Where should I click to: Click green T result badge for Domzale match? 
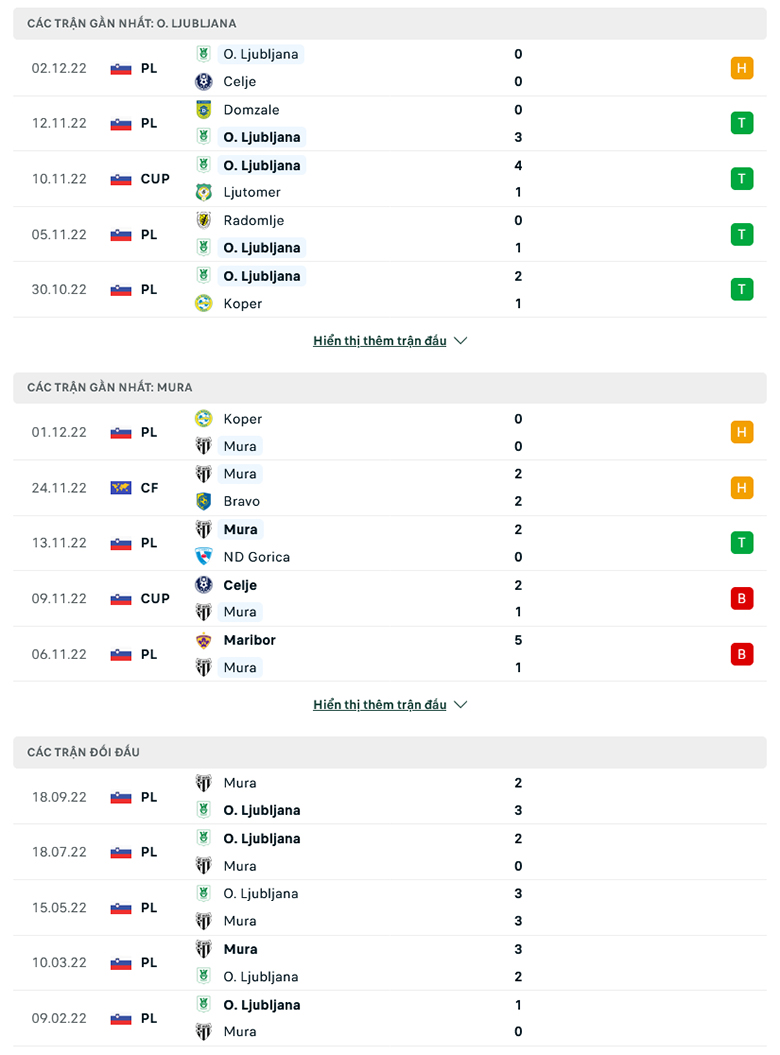[742, 123]
